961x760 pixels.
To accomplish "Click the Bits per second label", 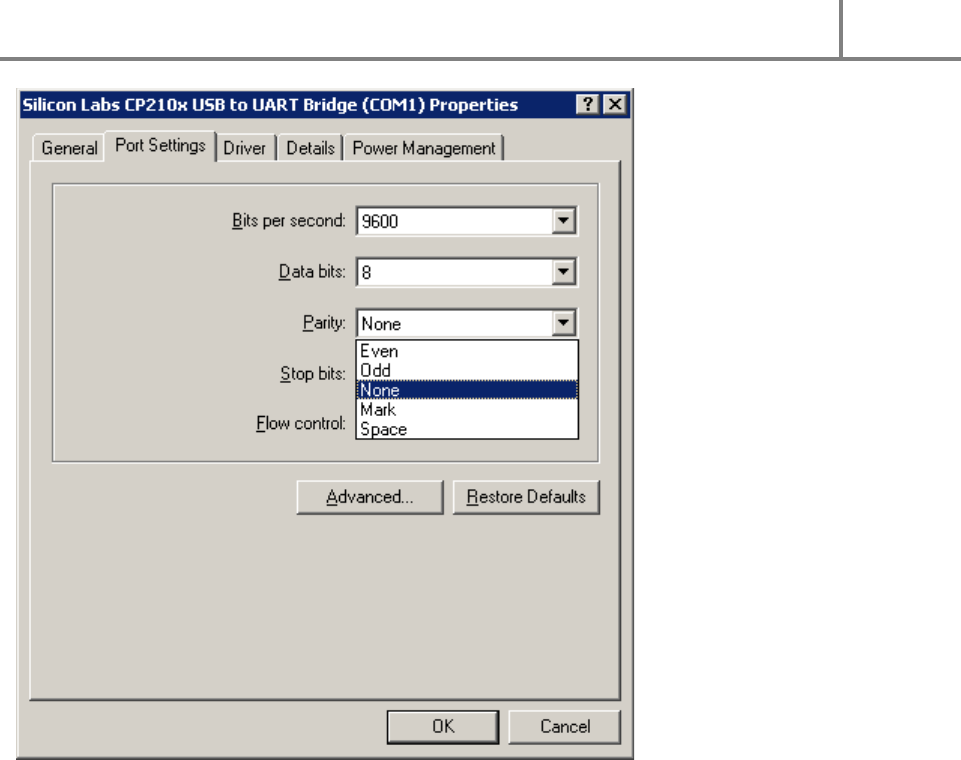I will click(x=289, y=221).
